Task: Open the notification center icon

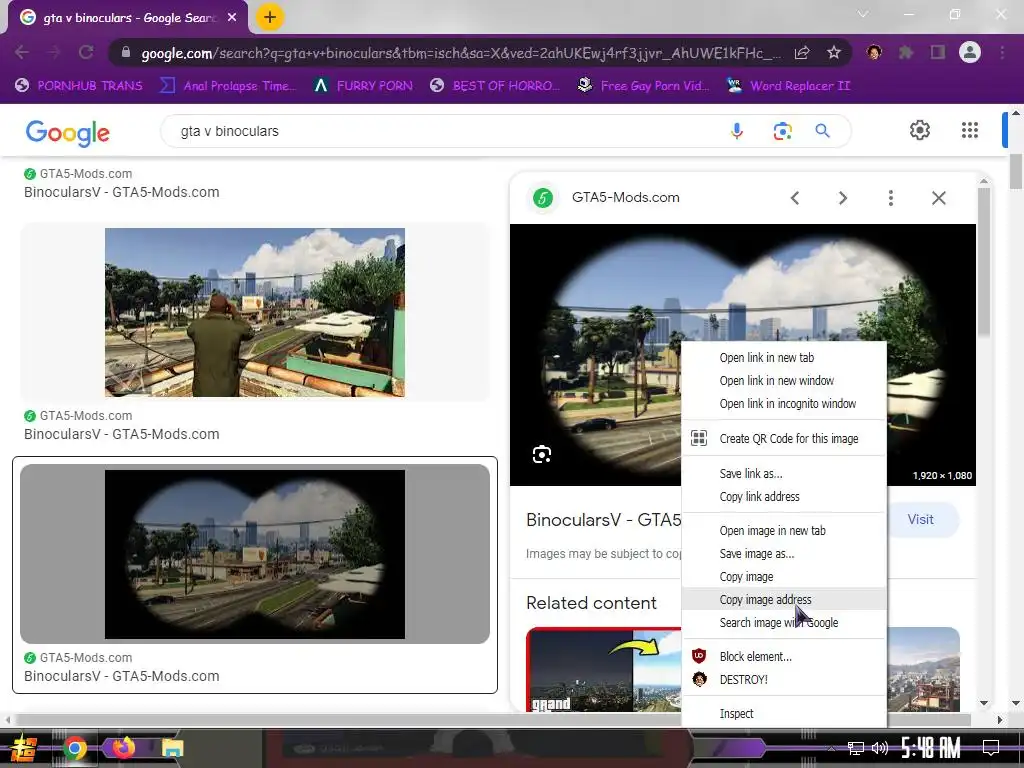Action: (x=991, y=748)
